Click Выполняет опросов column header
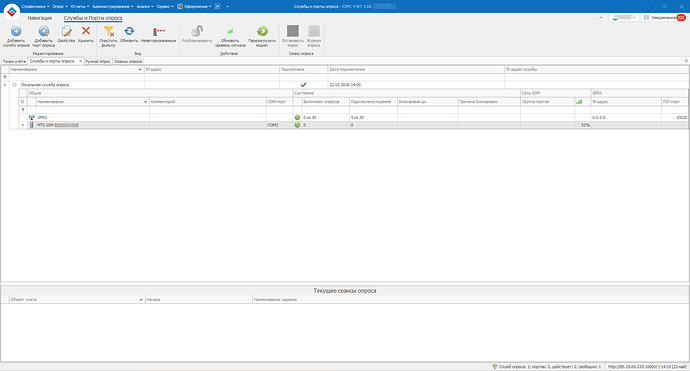This screenshot has width=690, height=371. tap(326, 102)
